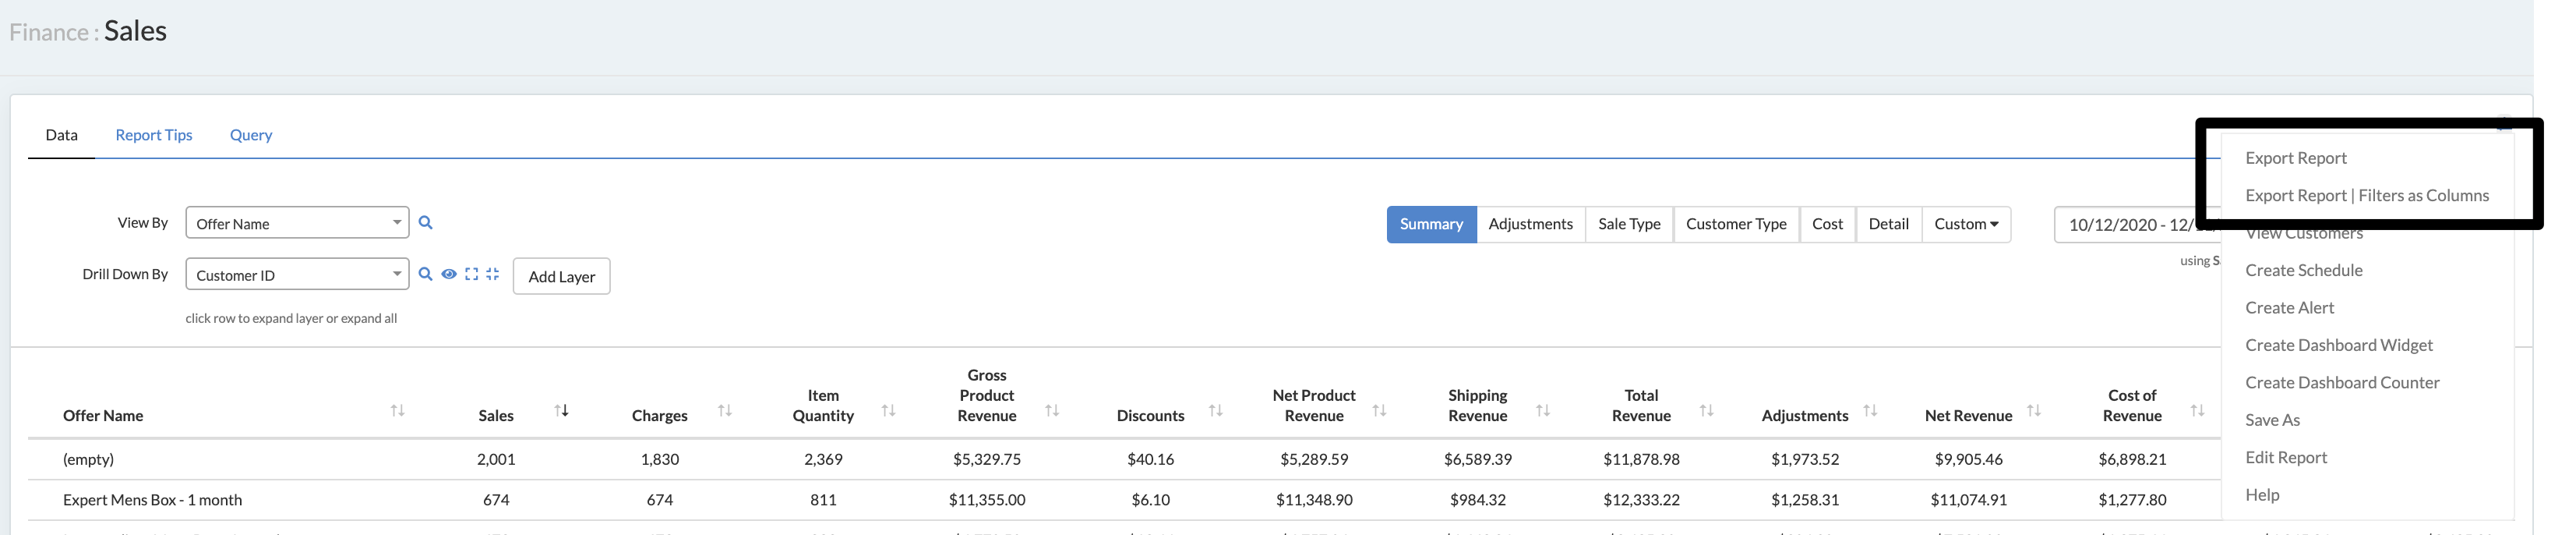Click sort arrows for Discounts column

1216,411
